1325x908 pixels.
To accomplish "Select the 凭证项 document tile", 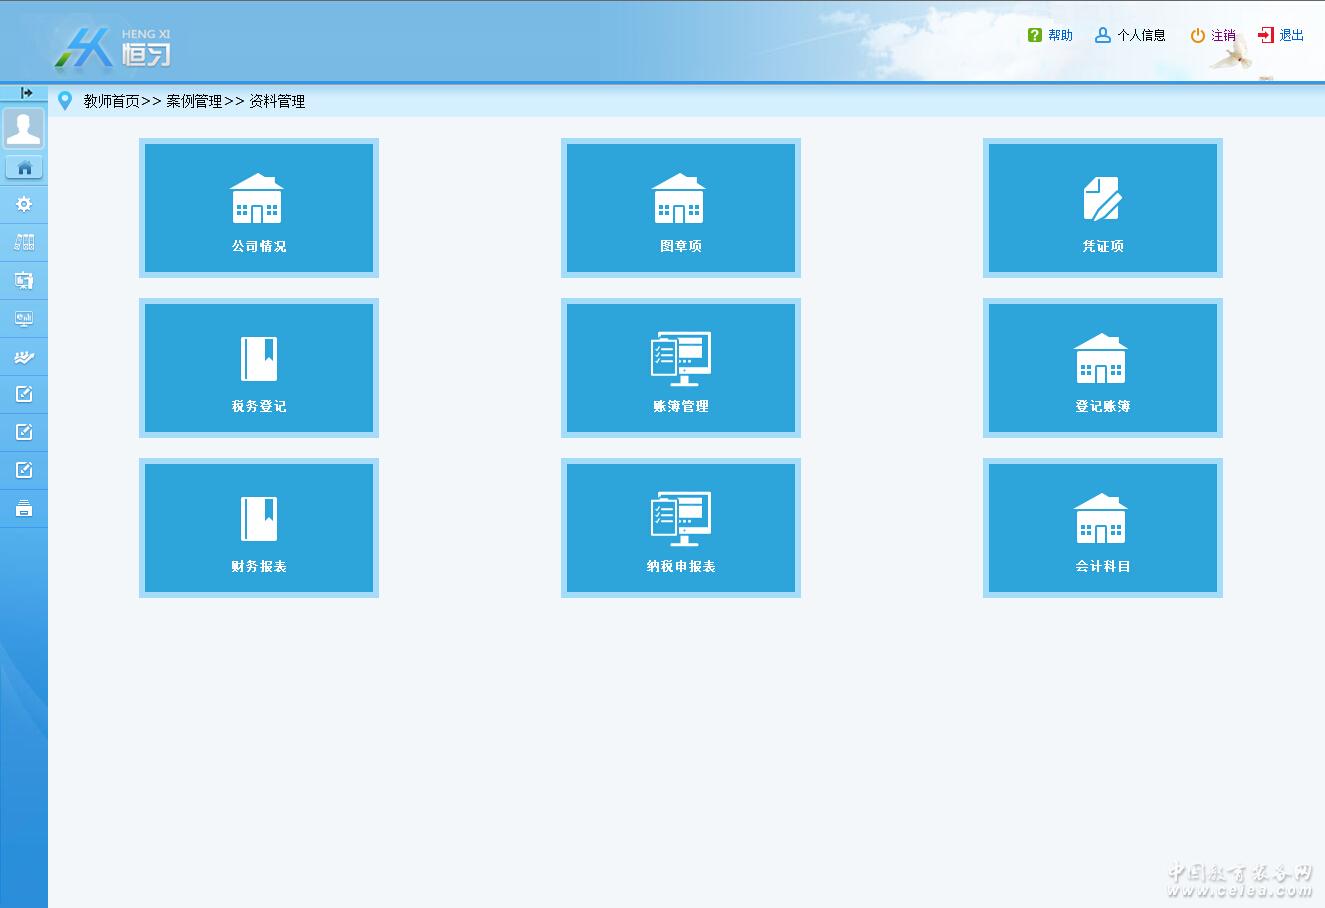I will click(1102, 208).
